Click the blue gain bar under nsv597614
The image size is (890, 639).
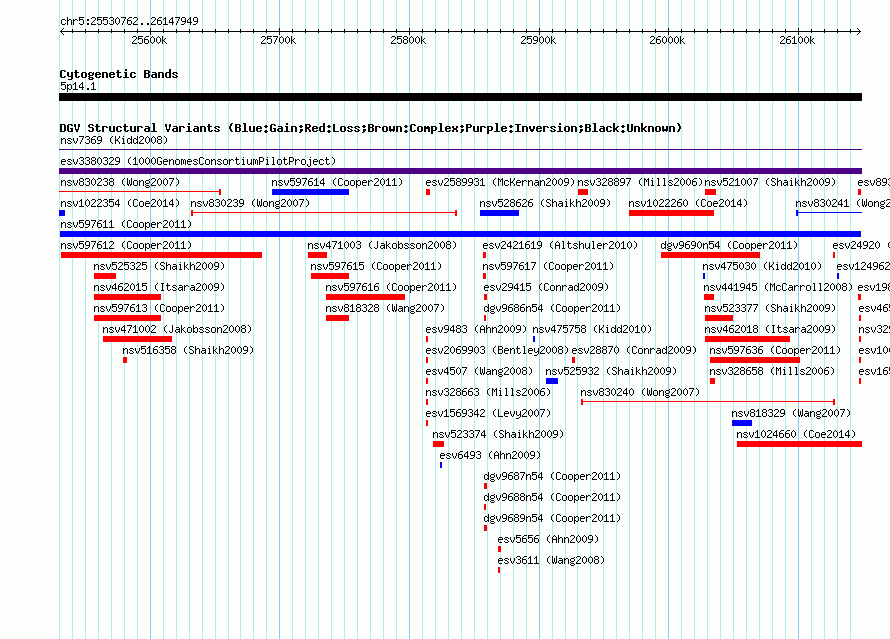(x=310, y=192)
